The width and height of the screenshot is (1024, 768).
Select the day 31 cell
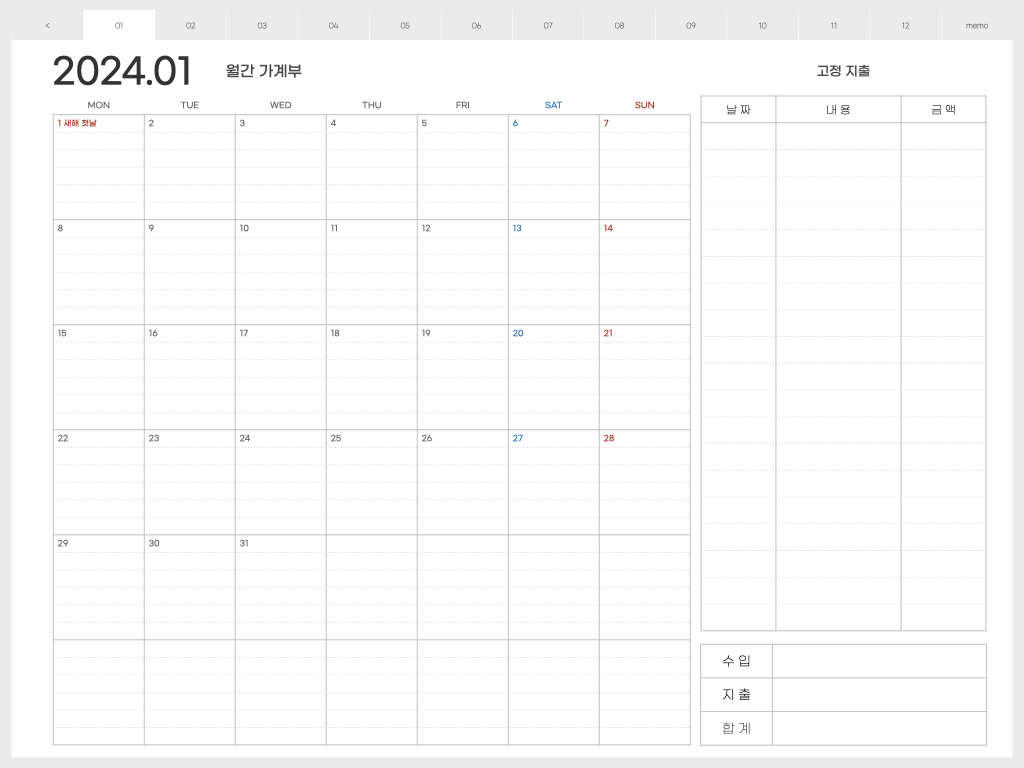click(281, 587)
